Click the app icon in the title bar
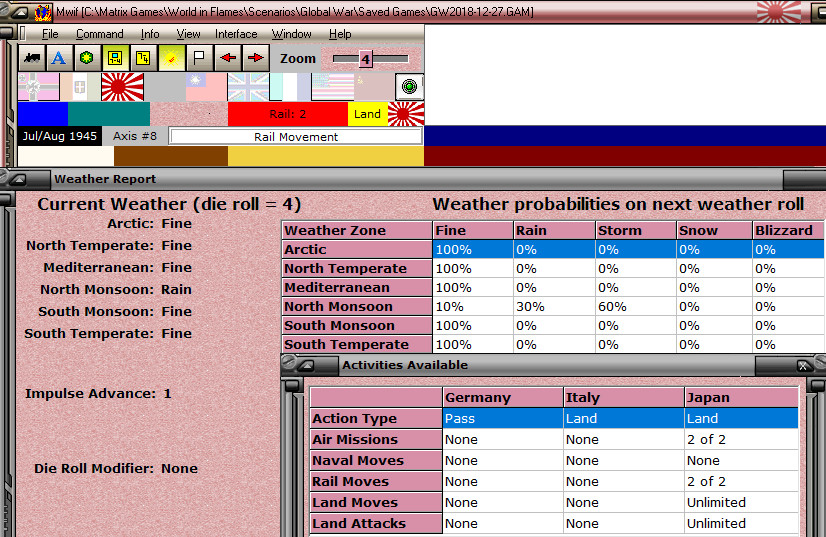The width and height of the screenshot is (826, 537). (43, 12)
